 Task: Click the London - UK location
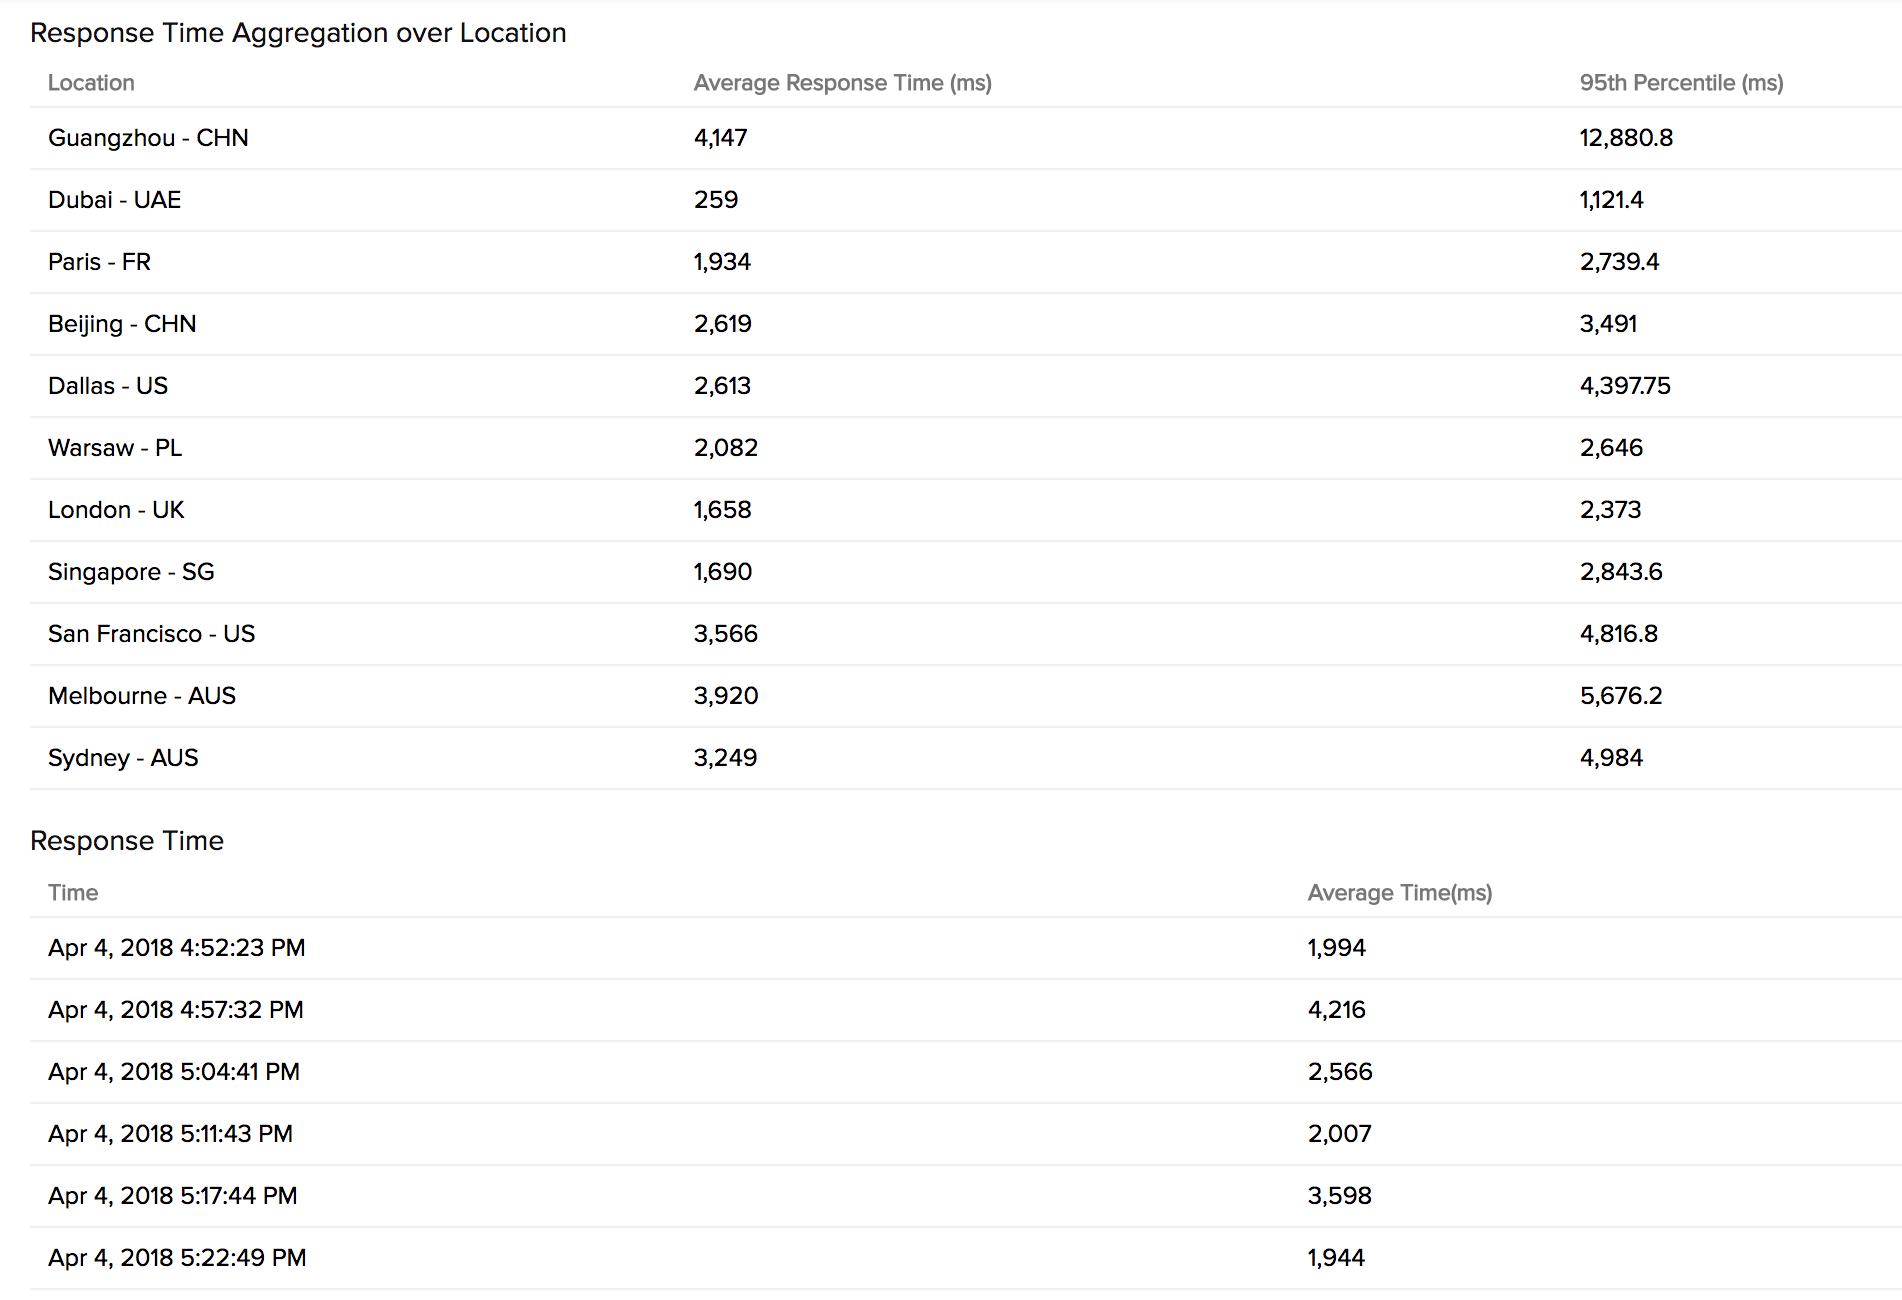coord(116,510)
